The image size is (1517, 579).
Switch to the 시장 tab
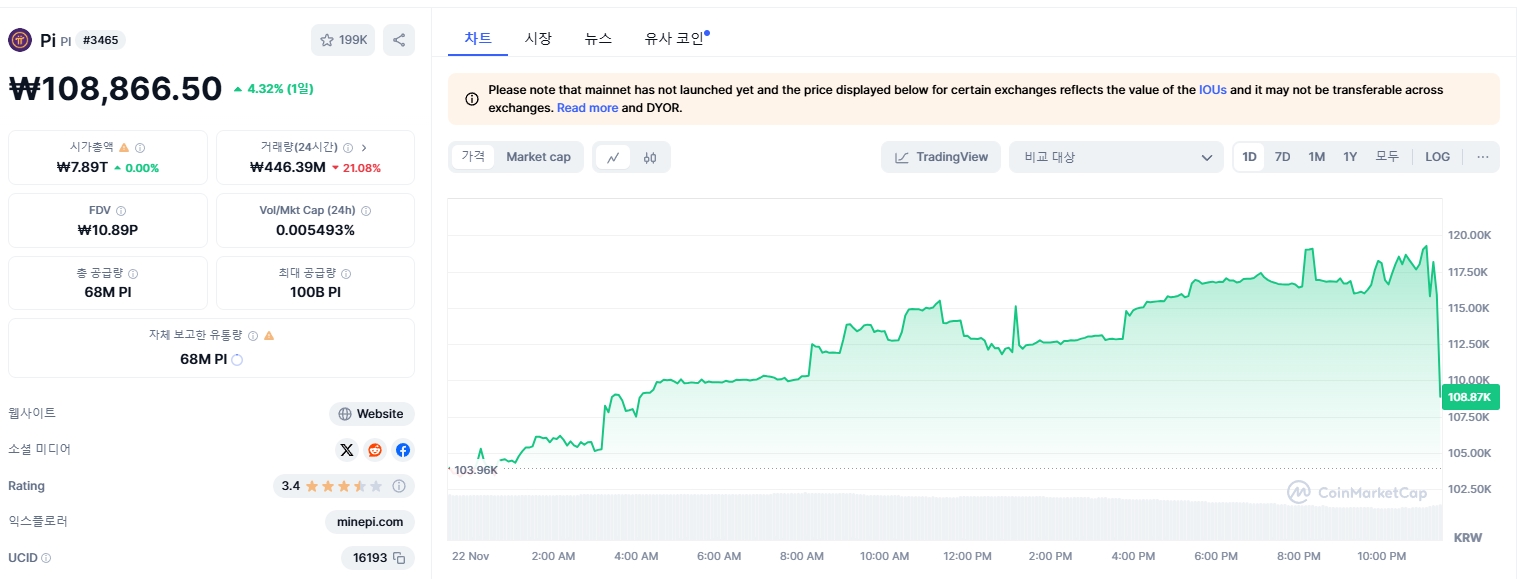pos(539,38)
